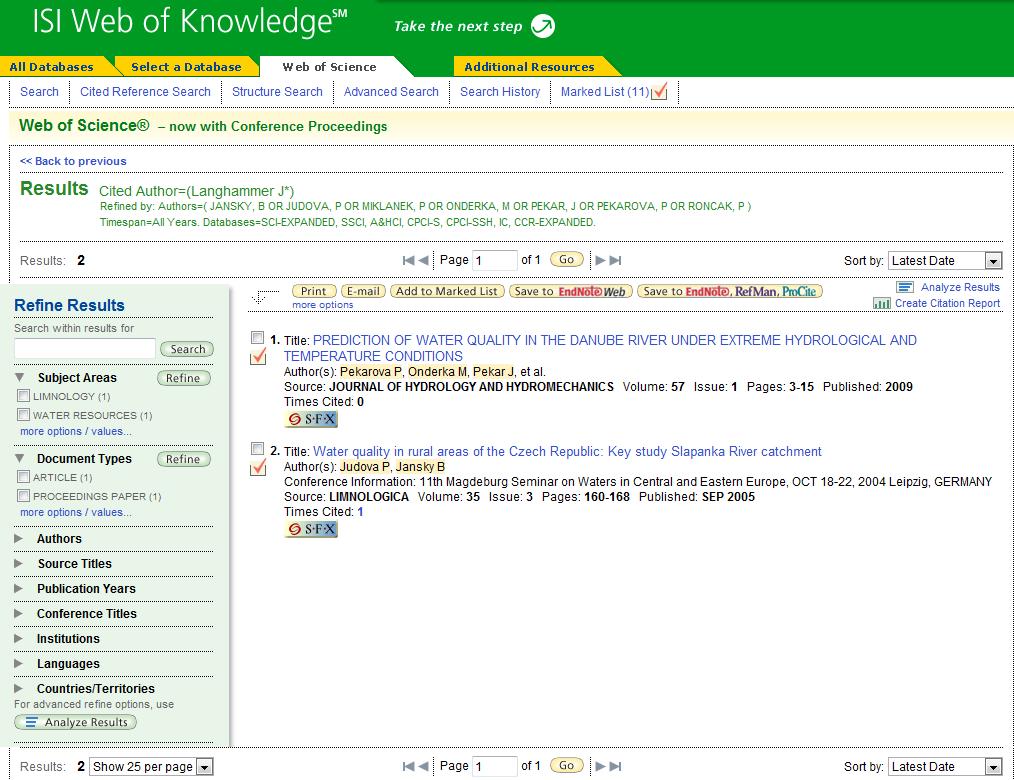Click the Back to previous link
The image size is (1014, 780).
click(x=73, y=161)
